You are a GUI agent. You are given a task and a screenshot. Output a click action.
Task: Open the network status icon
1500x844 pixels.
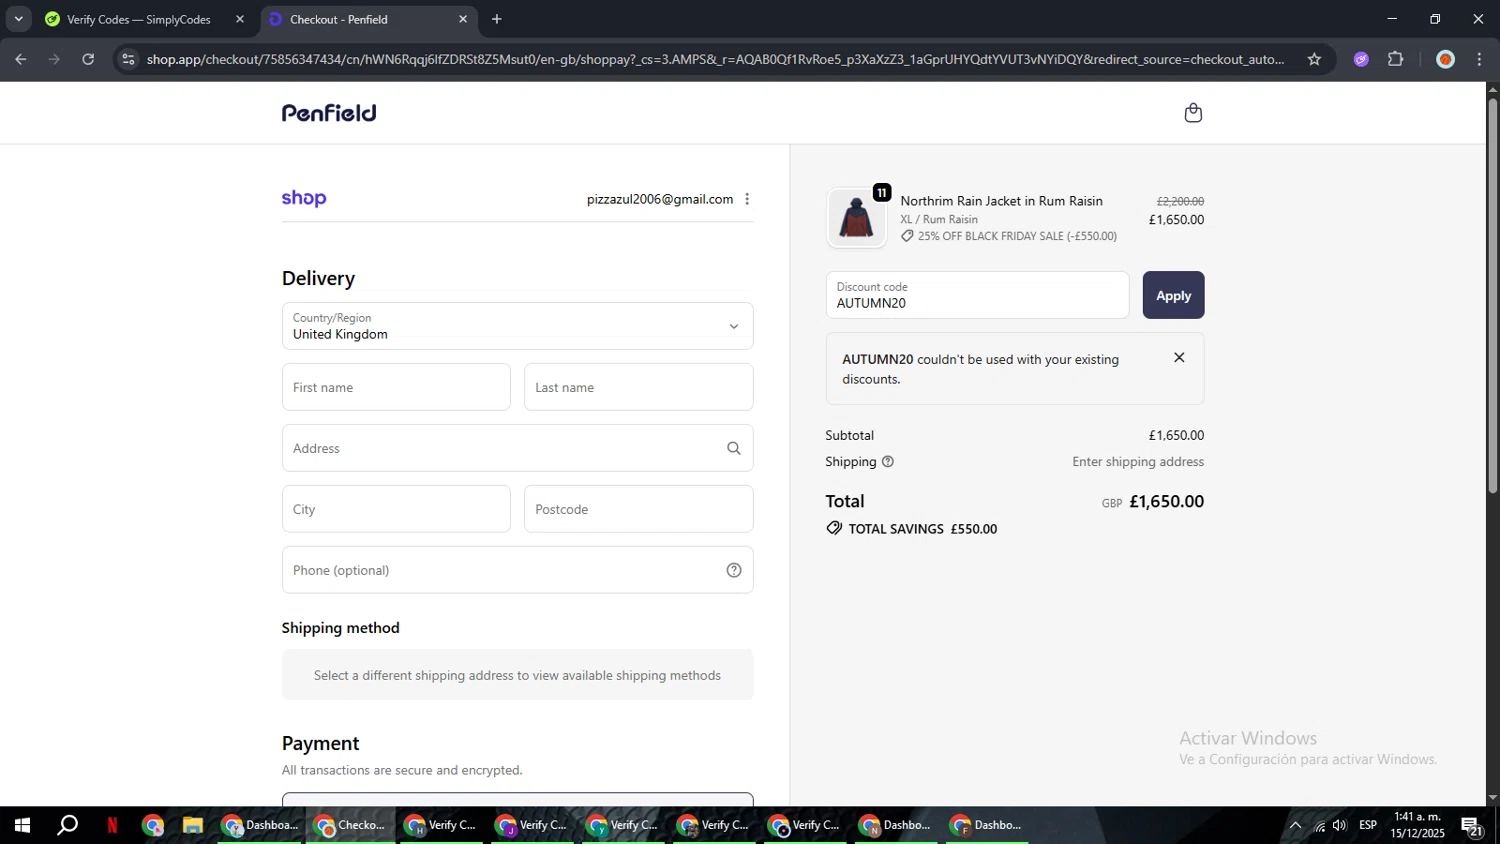click(x=1319, y=825)
